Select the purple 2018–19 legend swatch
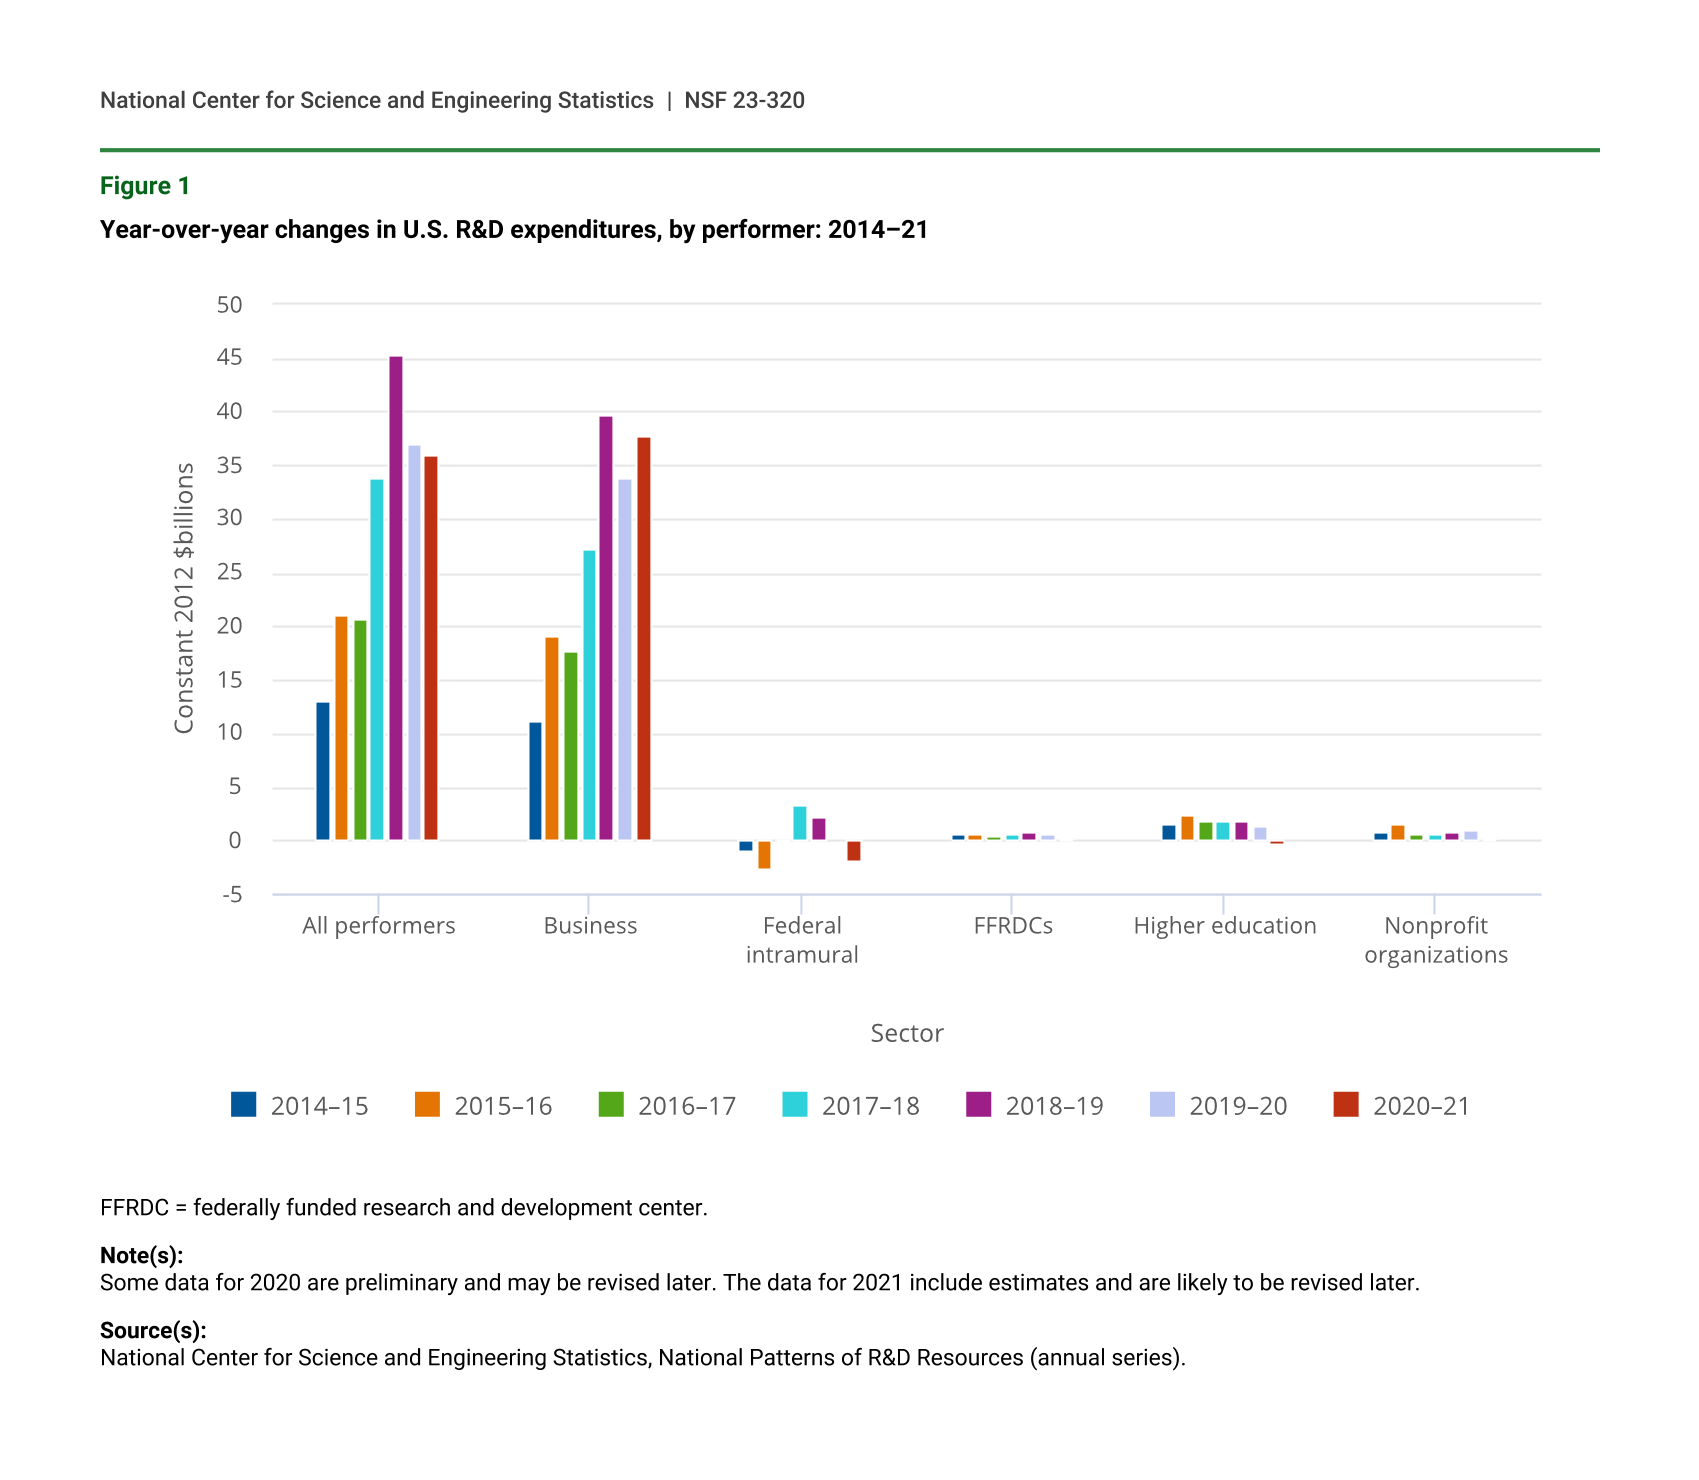The height and width of the screenshot is (1480, 1699). pos(978,1105)
